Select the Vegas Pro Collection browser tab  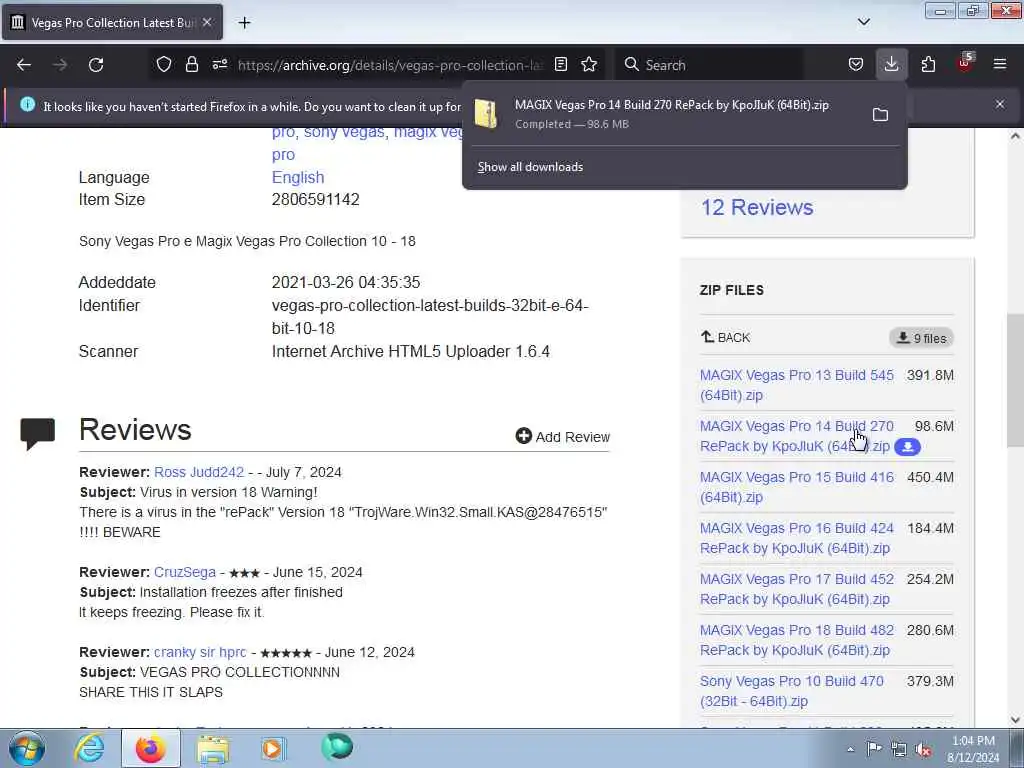[x=112, y=22]
